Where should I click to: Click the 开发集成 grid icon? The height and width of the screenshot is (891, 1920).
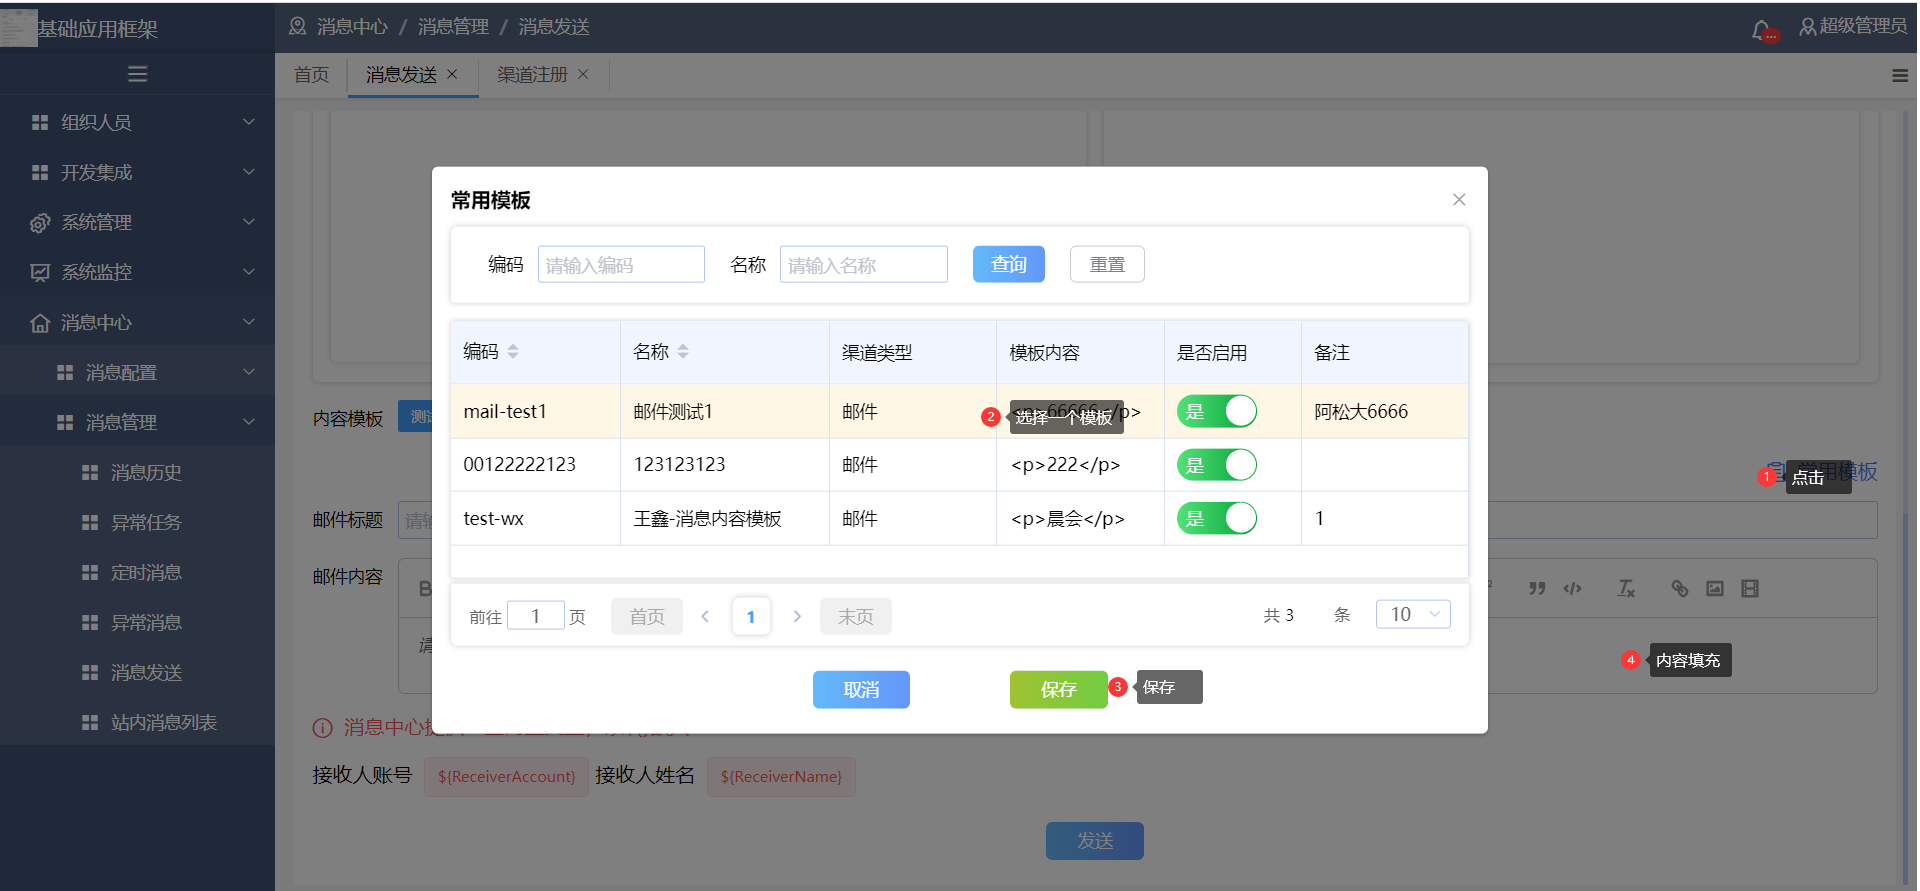coord(40,172)
